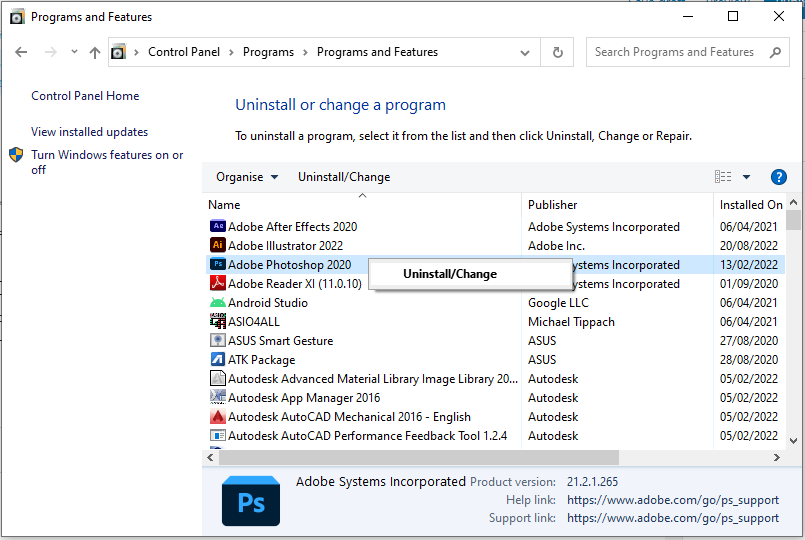Click the horizontal scrollbar left arrow

[210, 457]
